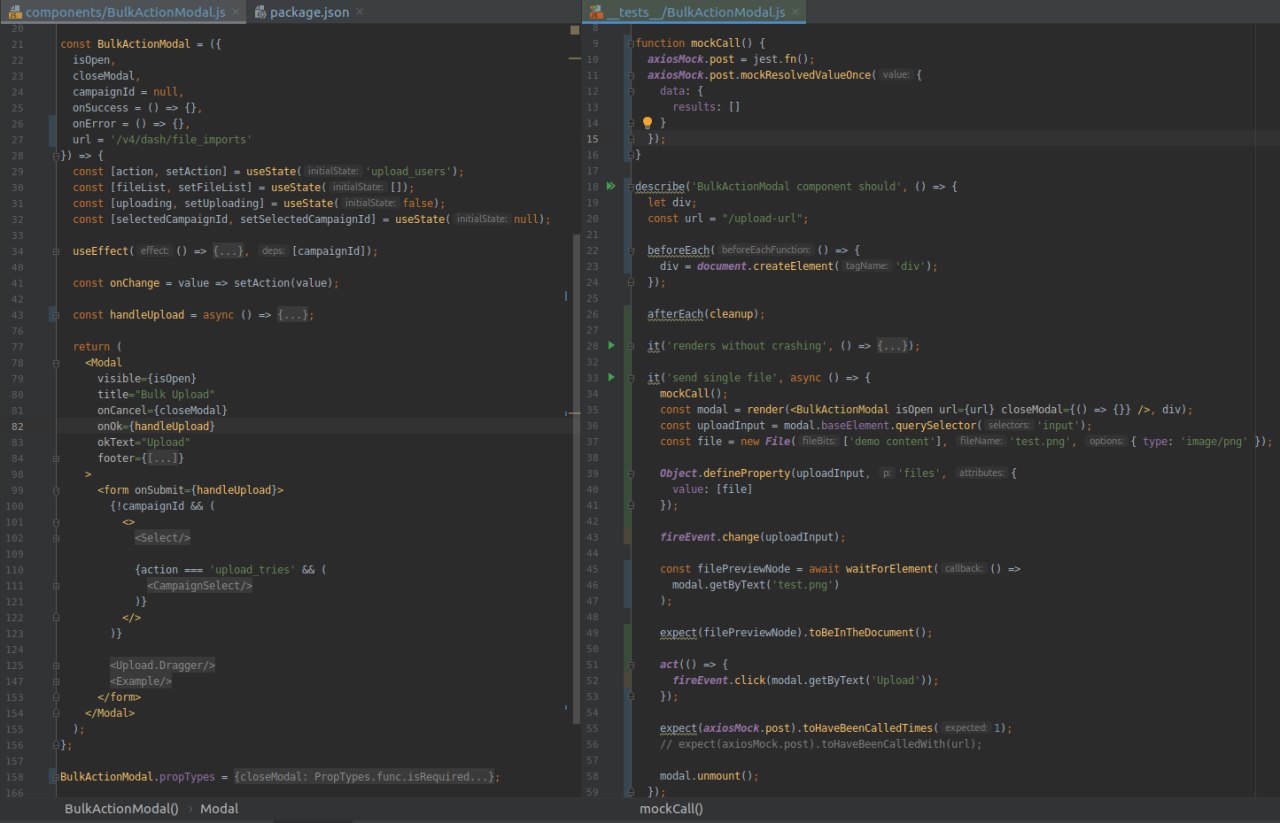
Task: Collapse the mockCall function at line 9
Action: coord(629,43)
